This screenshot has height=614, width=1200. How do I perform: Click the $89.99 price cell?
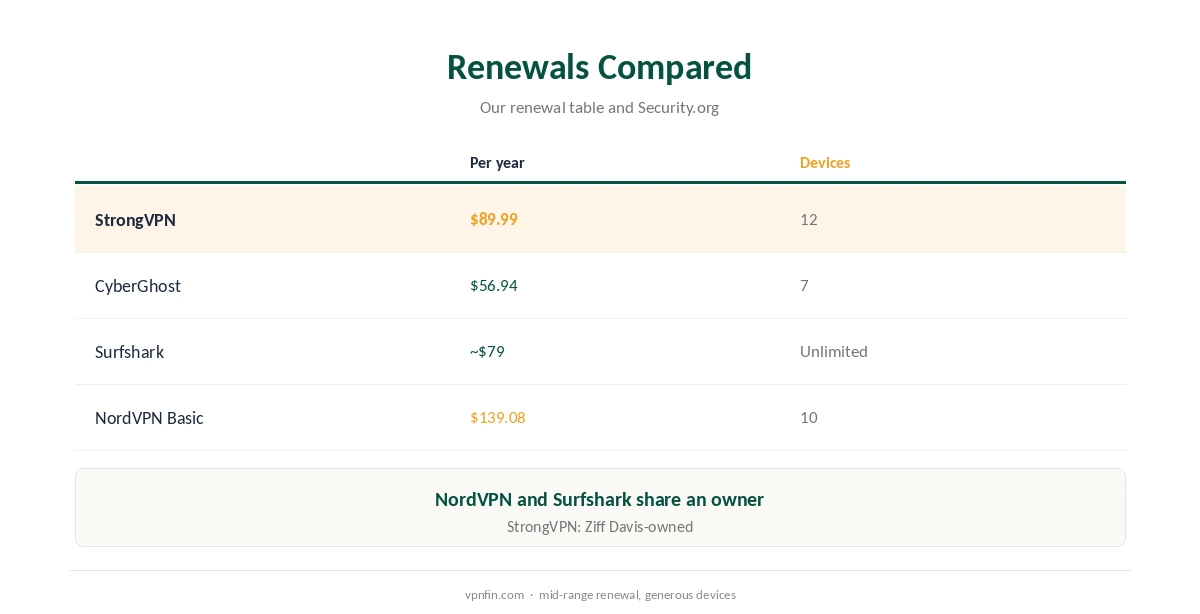click(x=494, y=219)
